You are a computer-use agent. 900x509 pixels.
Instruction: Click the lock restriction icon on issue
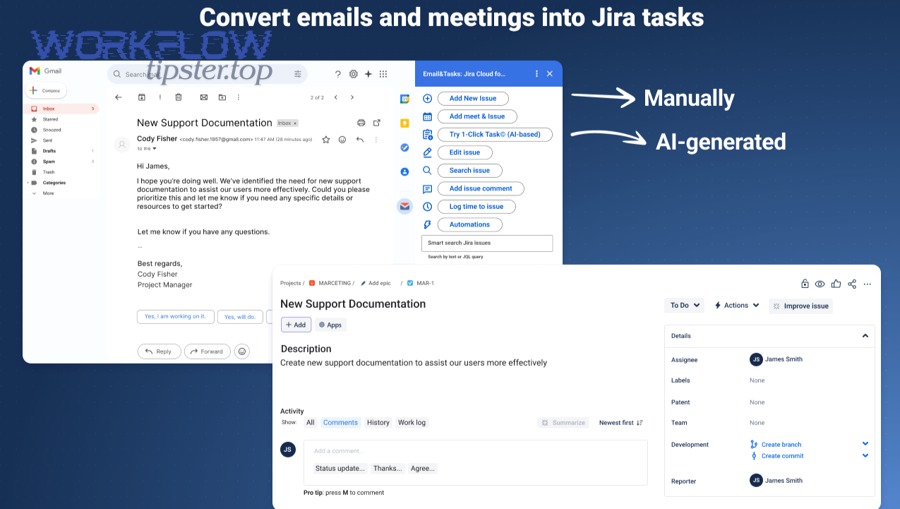(804, 284)
